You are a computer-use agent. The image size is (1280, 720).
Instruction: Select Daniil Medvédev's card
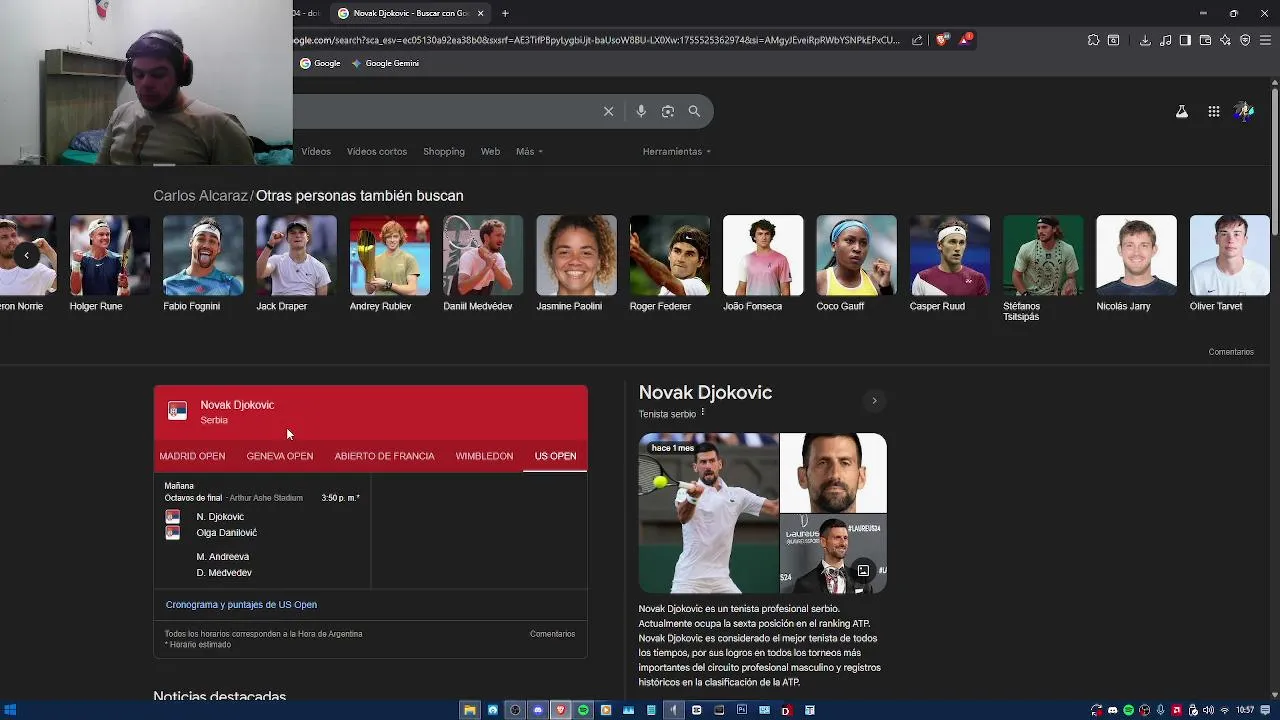pyautogui.click(x=483, y=264)
